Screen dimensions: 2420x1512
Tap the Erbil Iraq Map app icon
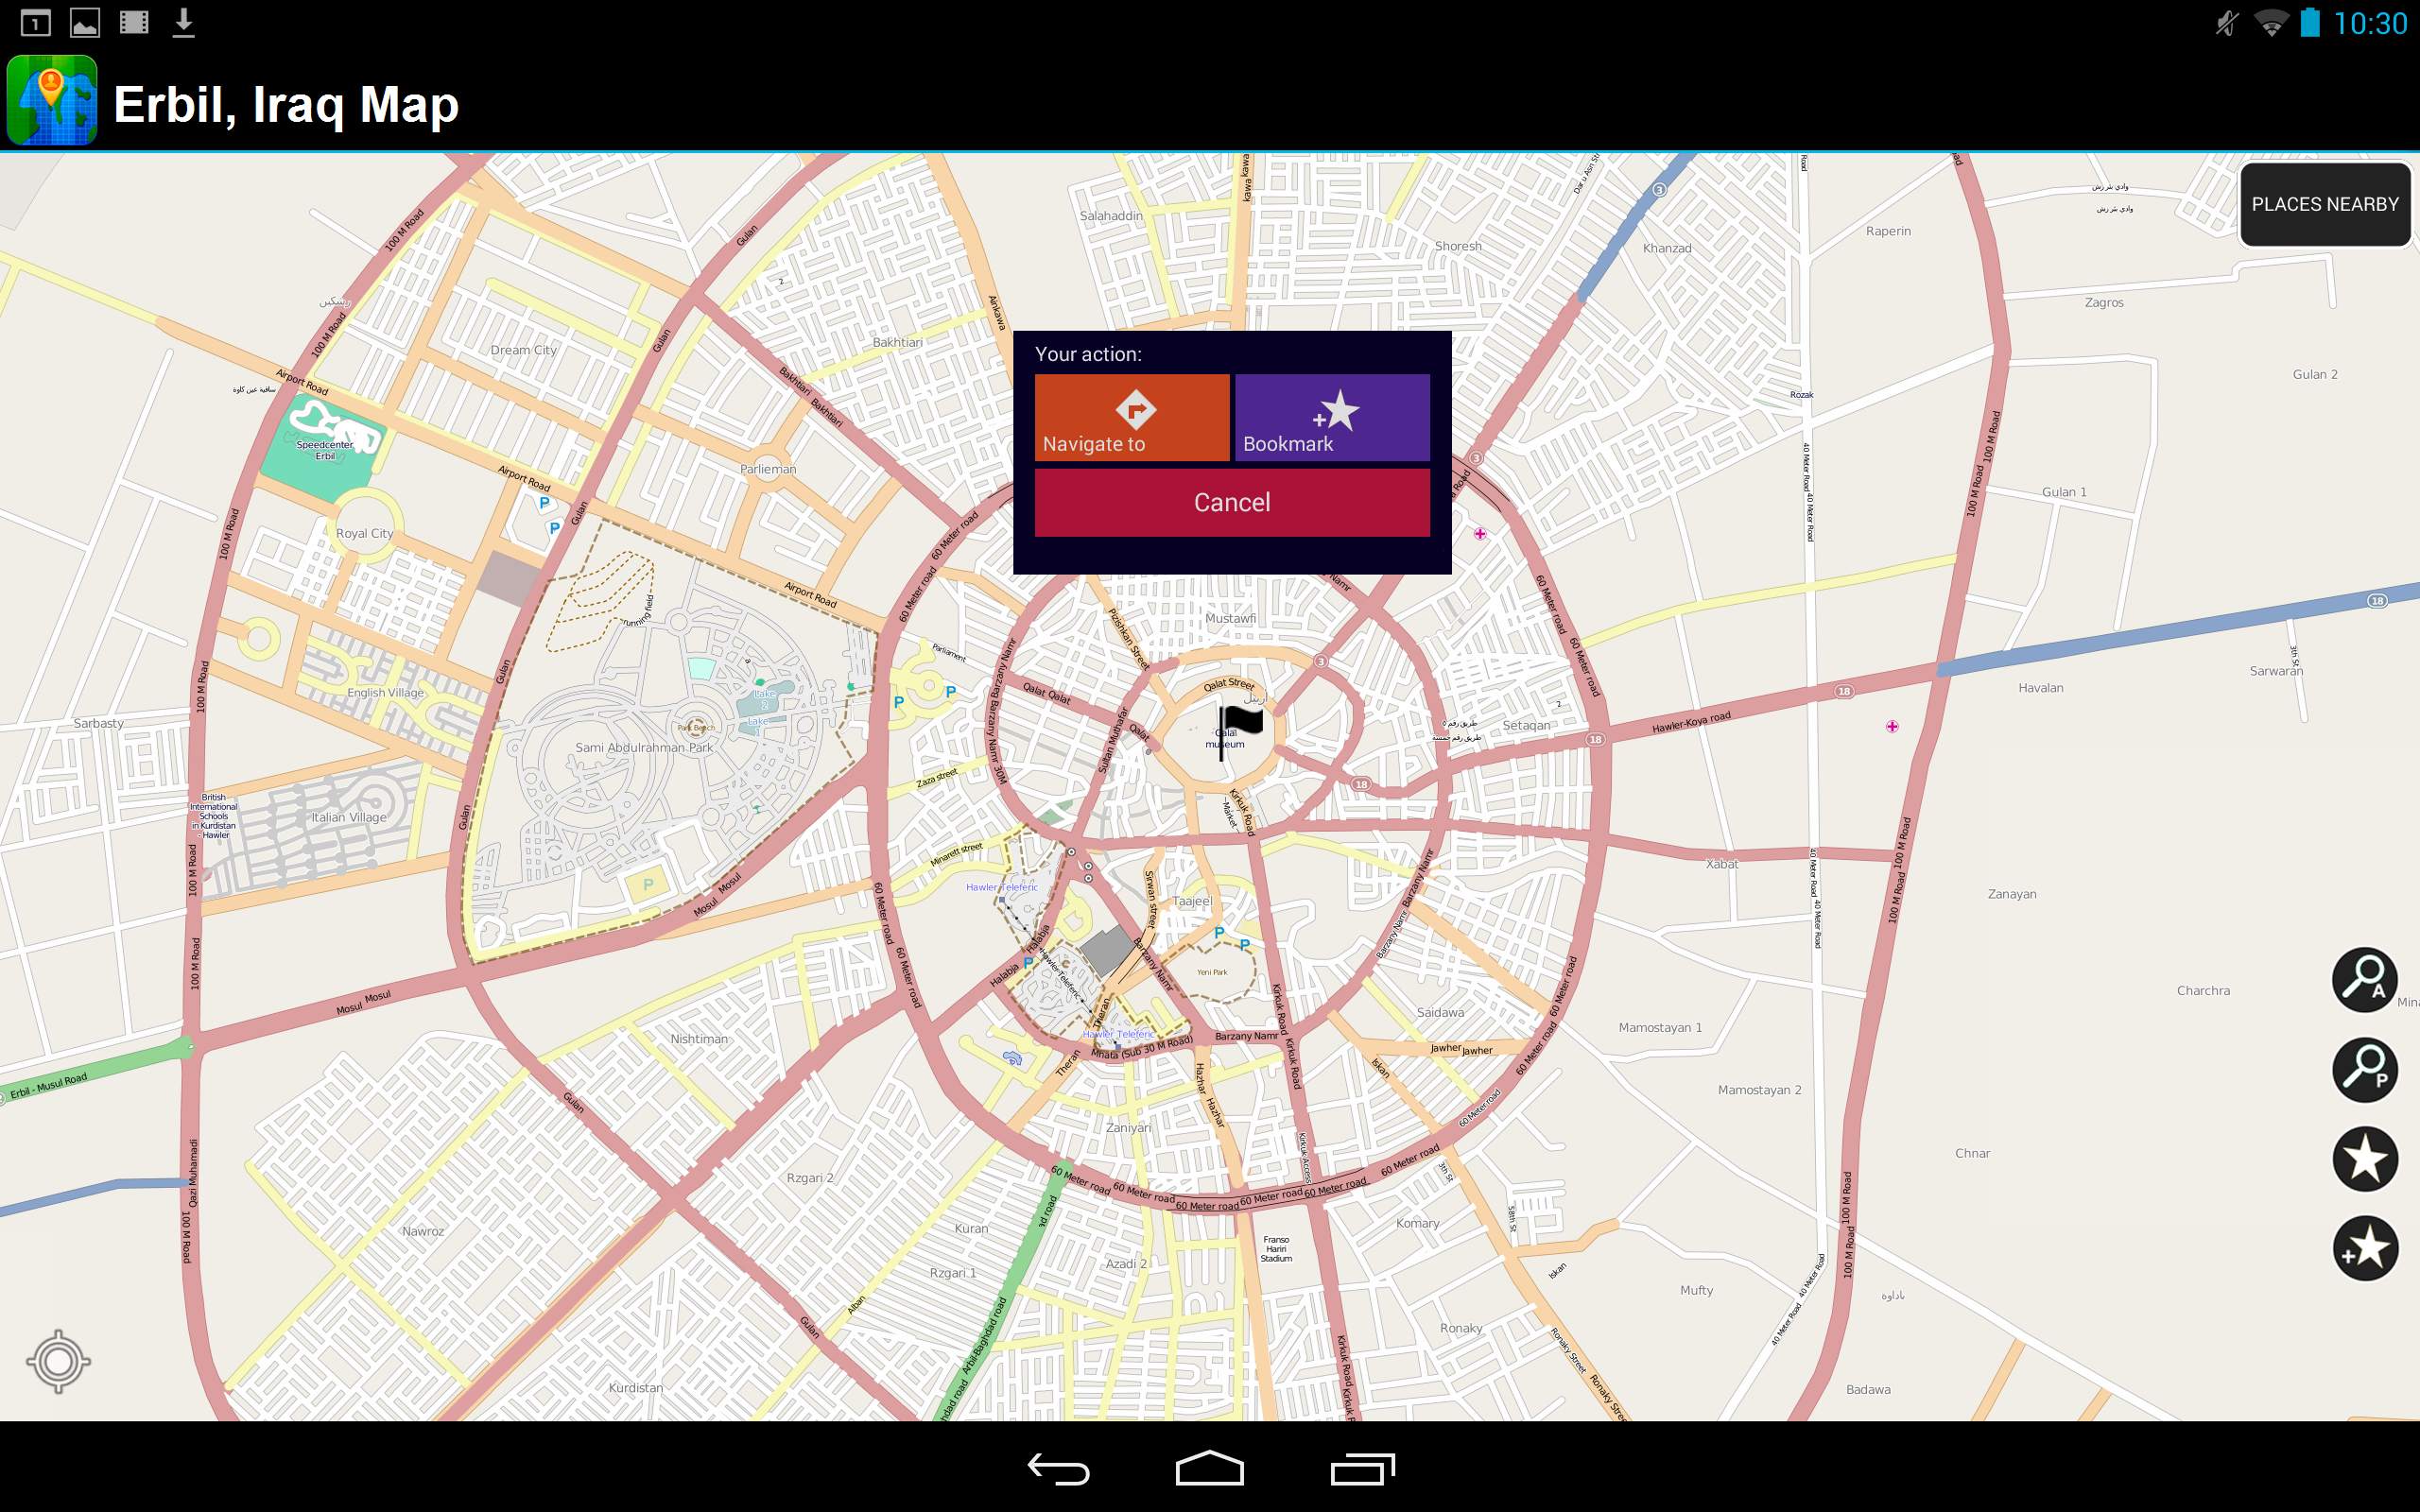(52, 100)
